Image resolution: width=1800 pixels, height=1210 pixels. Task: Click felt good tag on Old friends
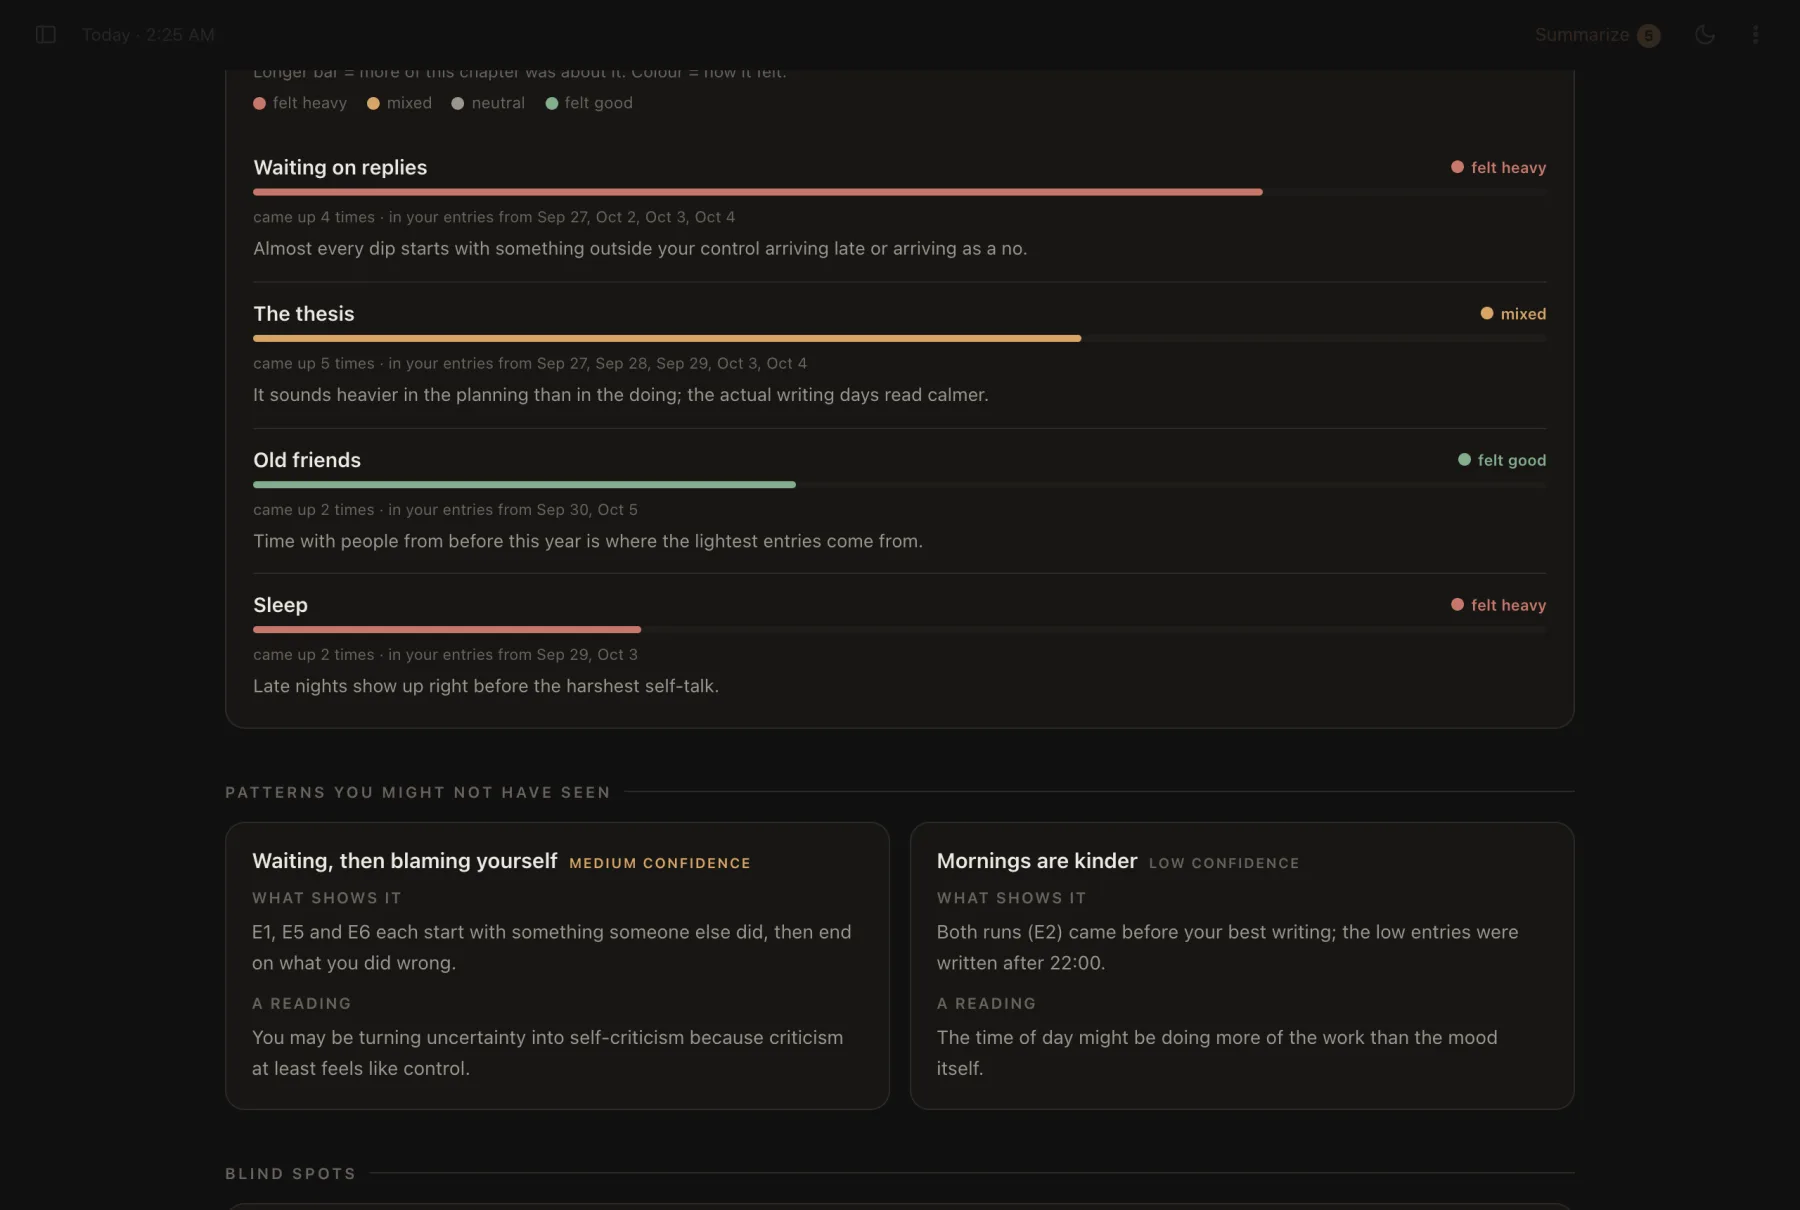pos(1502,460)
